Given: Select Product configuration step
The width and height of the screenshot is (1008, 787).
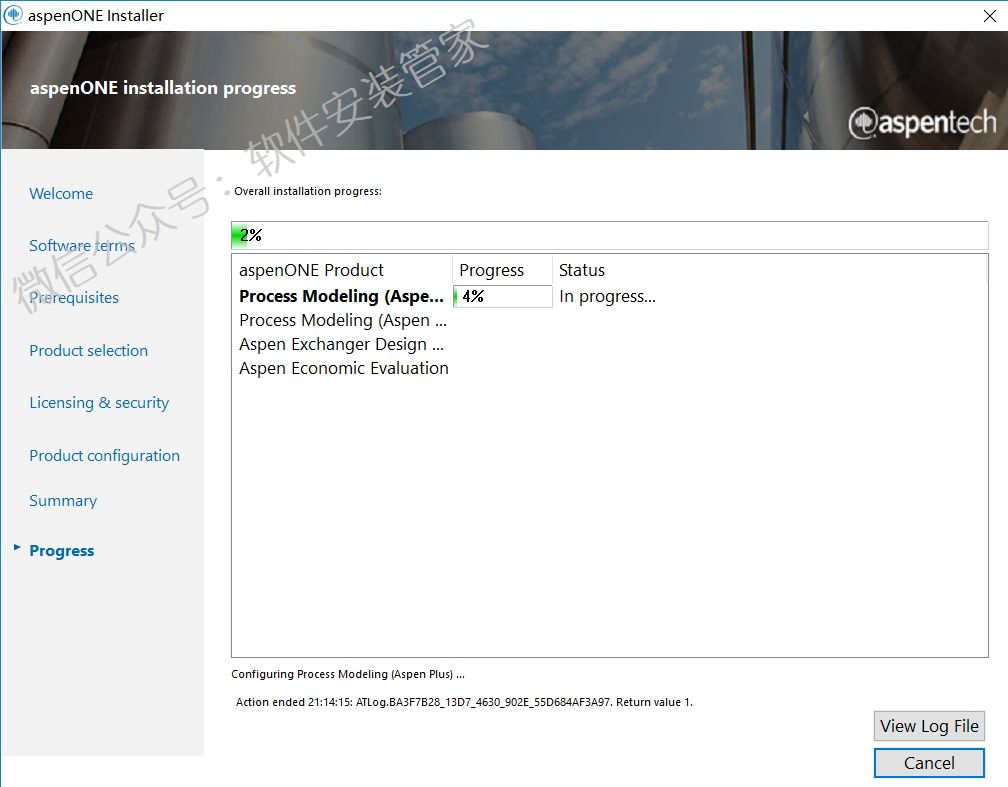Looking at the screenshot, I should [x=104, y=455].
